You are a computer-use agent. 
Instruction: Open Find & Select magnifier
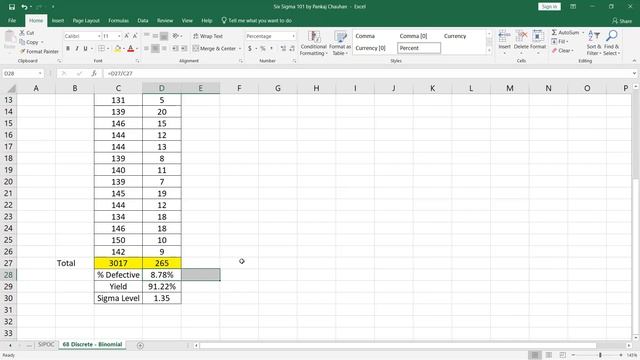click(x=611, y=43)
